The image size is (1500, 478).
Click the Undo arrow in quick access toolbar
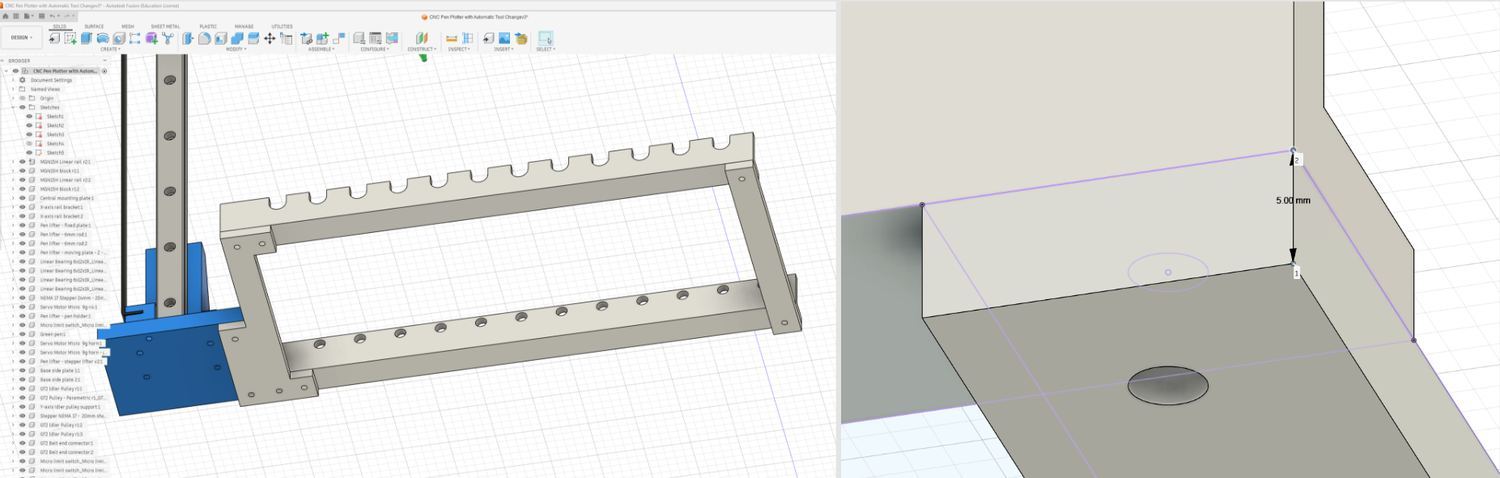[52, 16]
